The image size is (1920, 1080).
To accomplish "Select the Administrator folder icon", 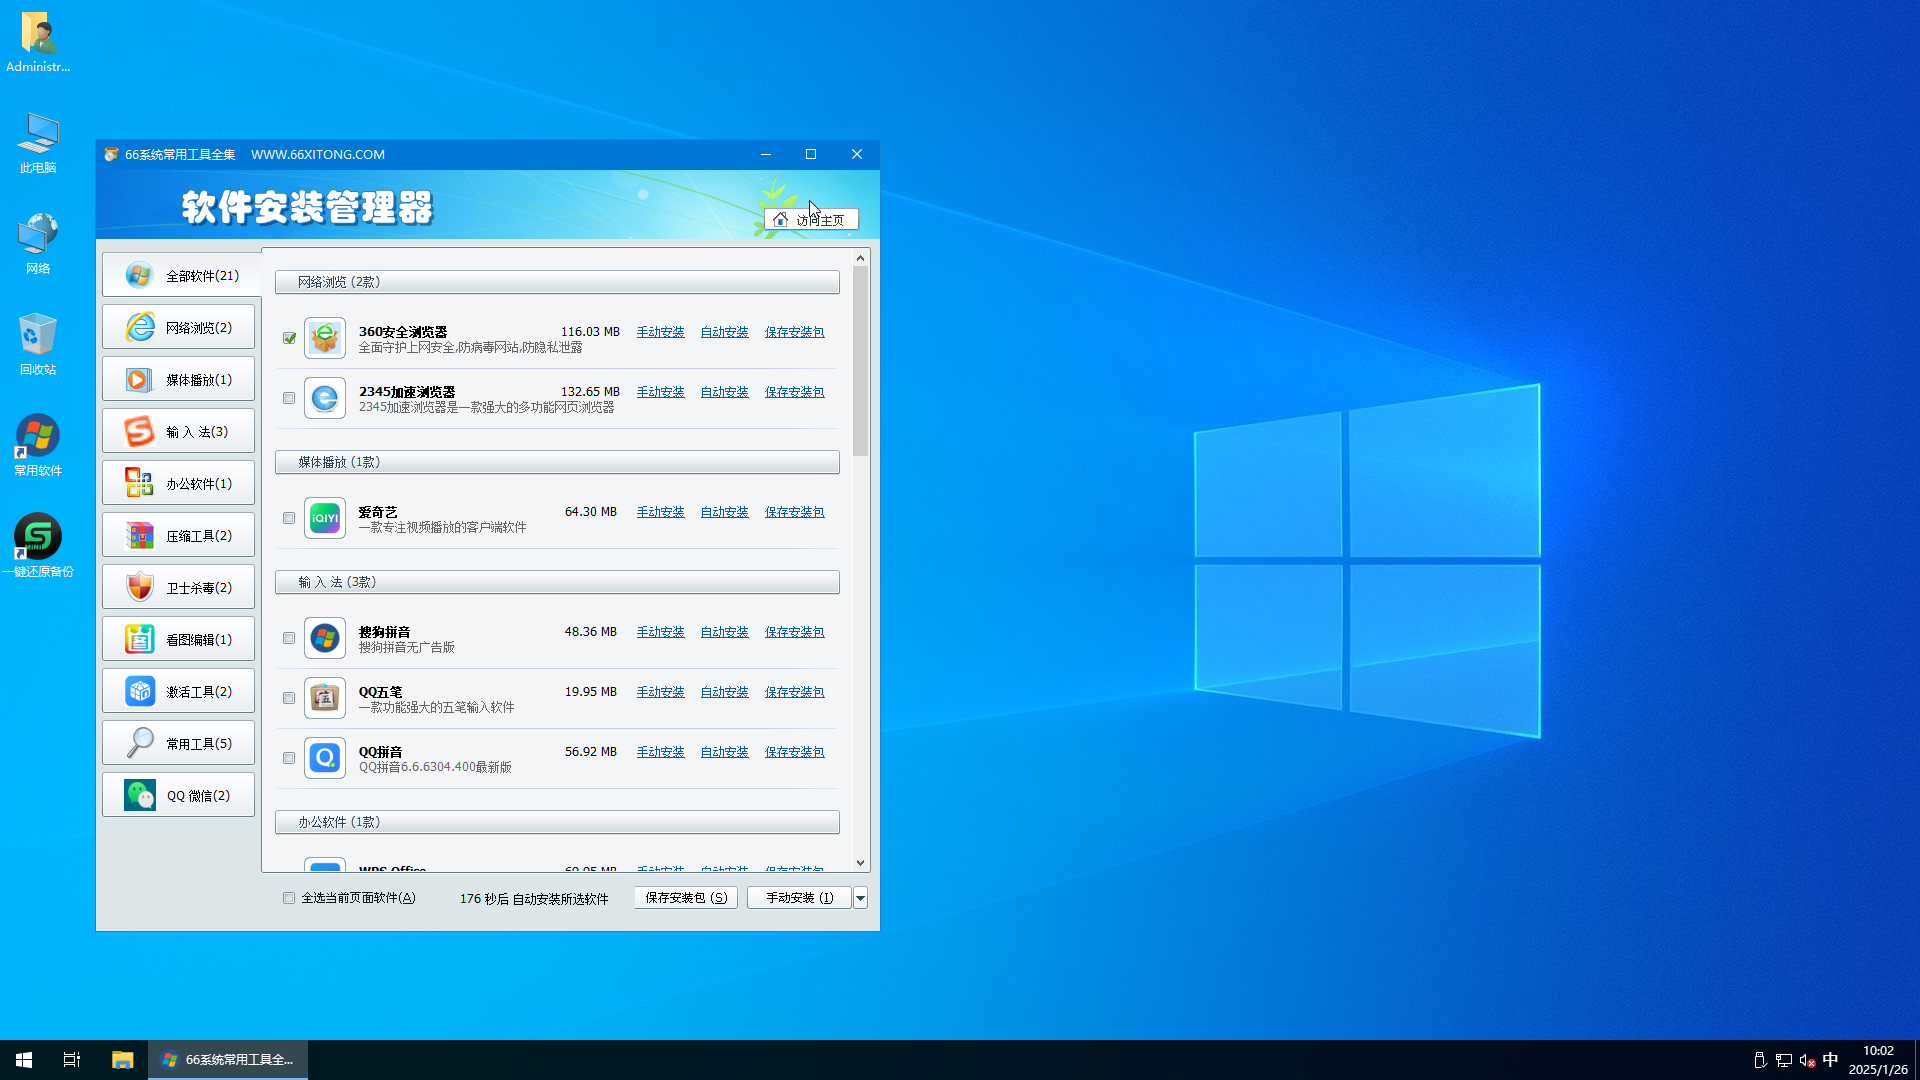I will click(38, 42).
